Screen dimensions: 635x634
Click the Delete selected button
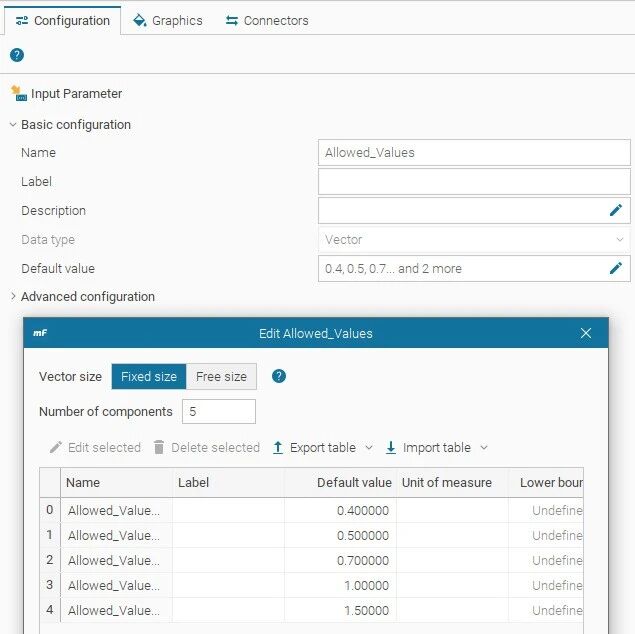pos(207,447)
